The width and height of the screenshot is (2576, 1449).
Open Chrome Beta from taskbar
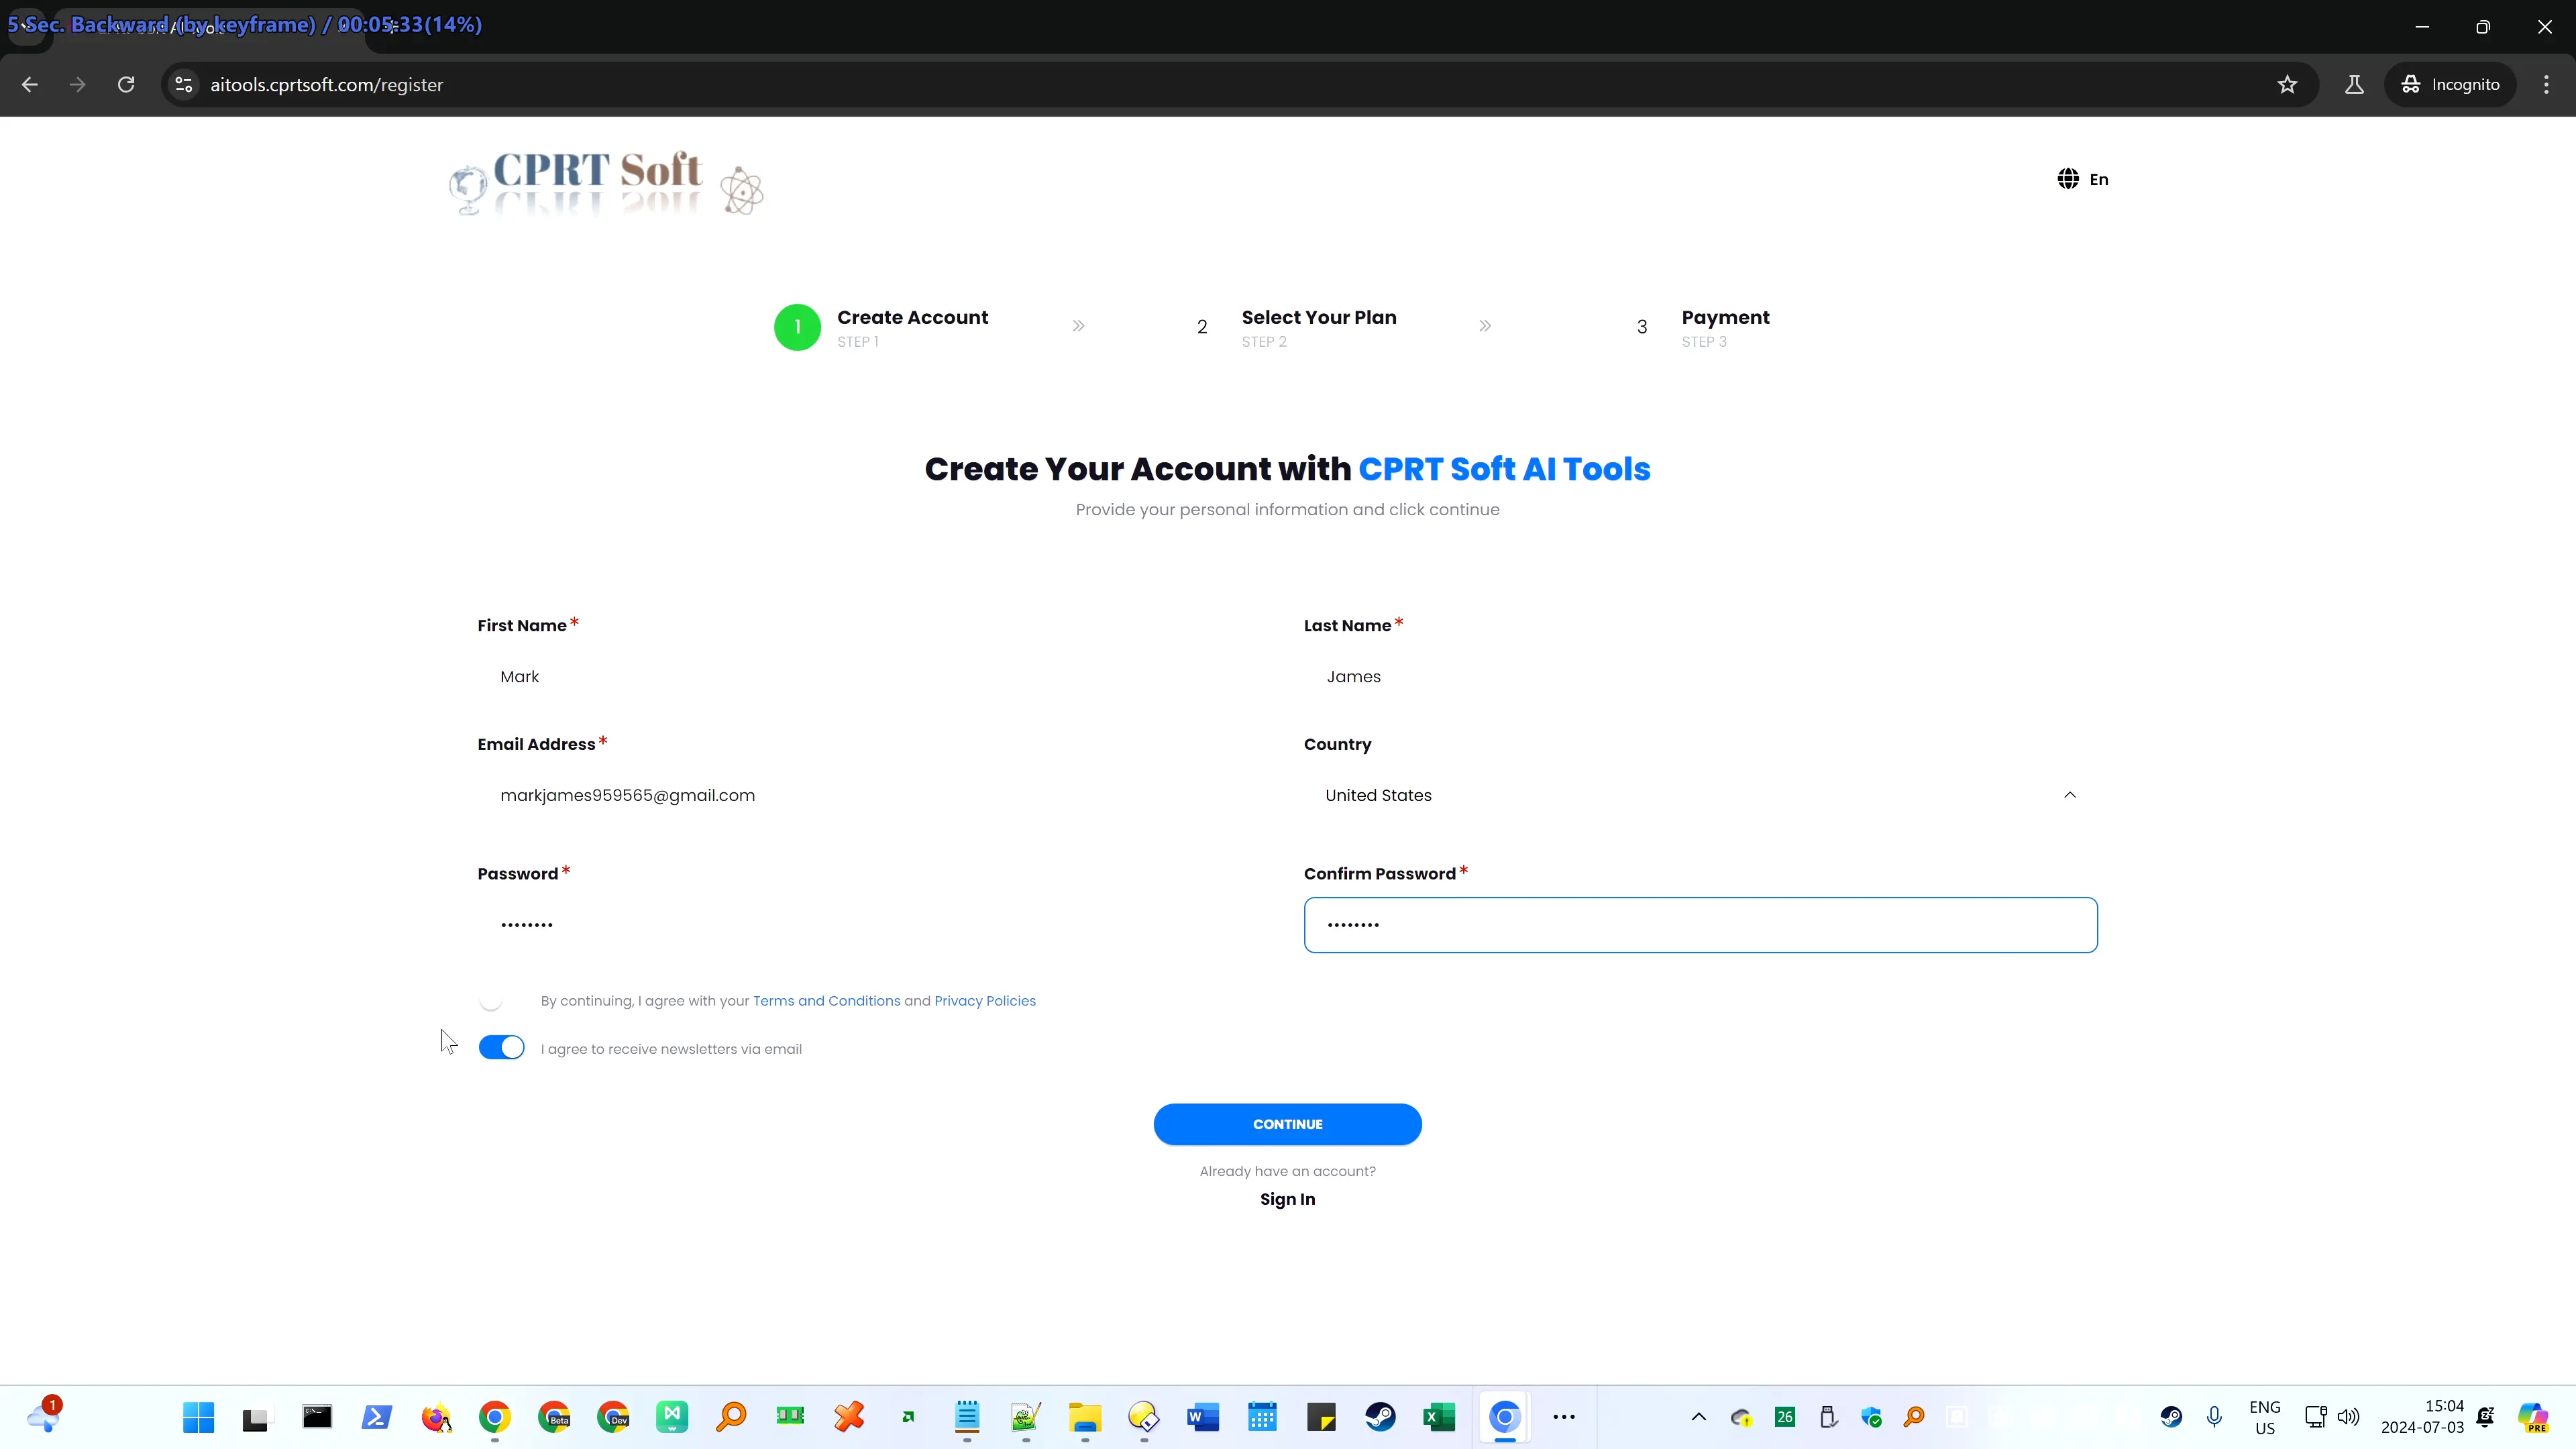554,1417
